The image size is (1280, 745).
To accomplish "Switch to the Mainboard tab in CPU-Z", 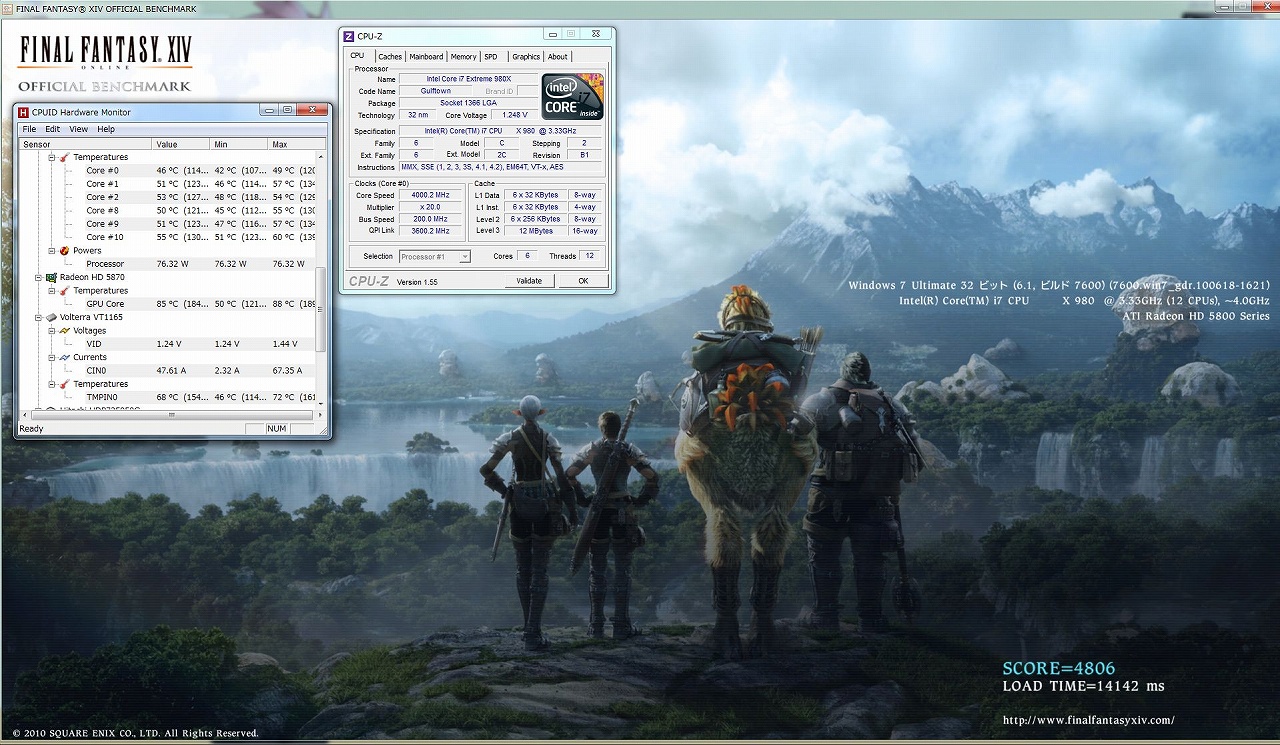I will (x=426, y=57).
